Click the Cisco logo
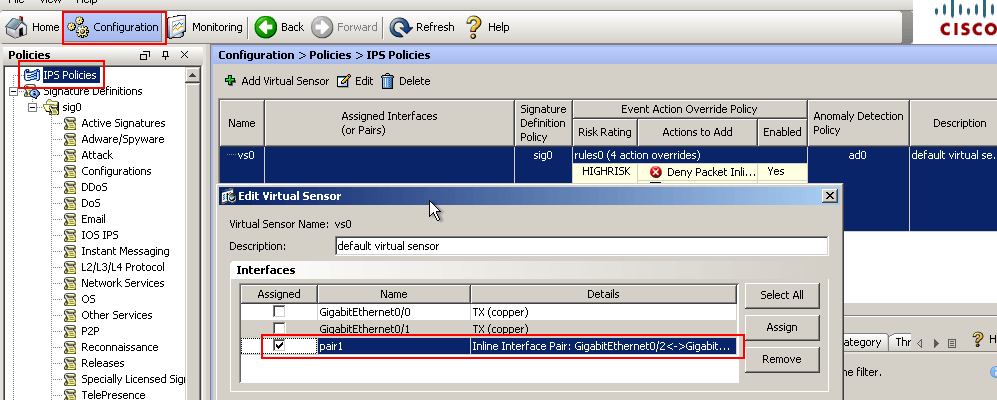 [965, 19]
